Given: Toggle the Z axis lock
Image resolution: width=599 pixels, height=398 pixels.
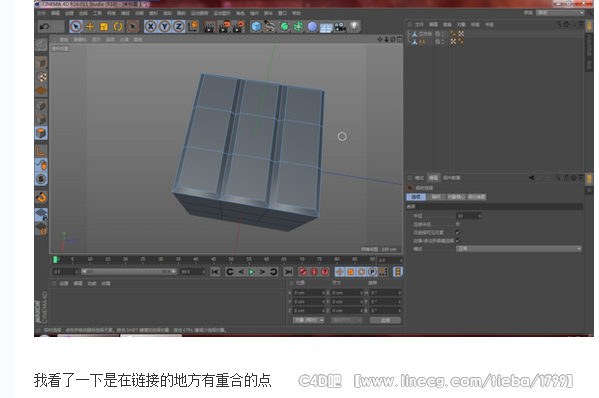Looking at the screenshot, I should [x=178, y=26].
